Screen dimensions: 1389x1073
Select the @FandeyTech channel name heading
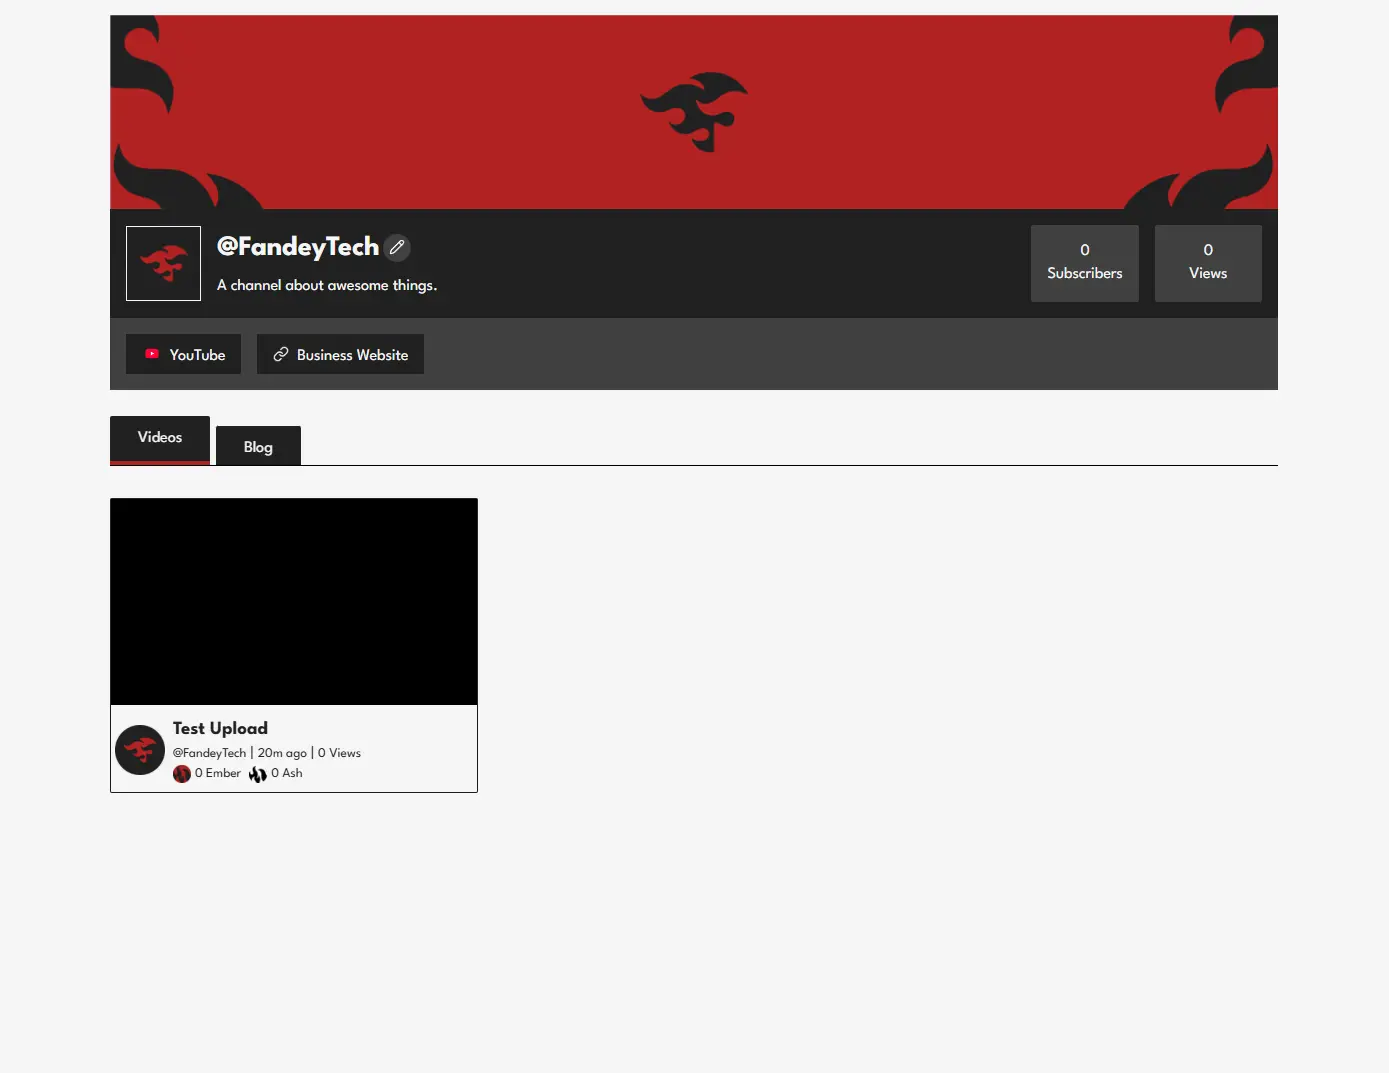point(298,247)
